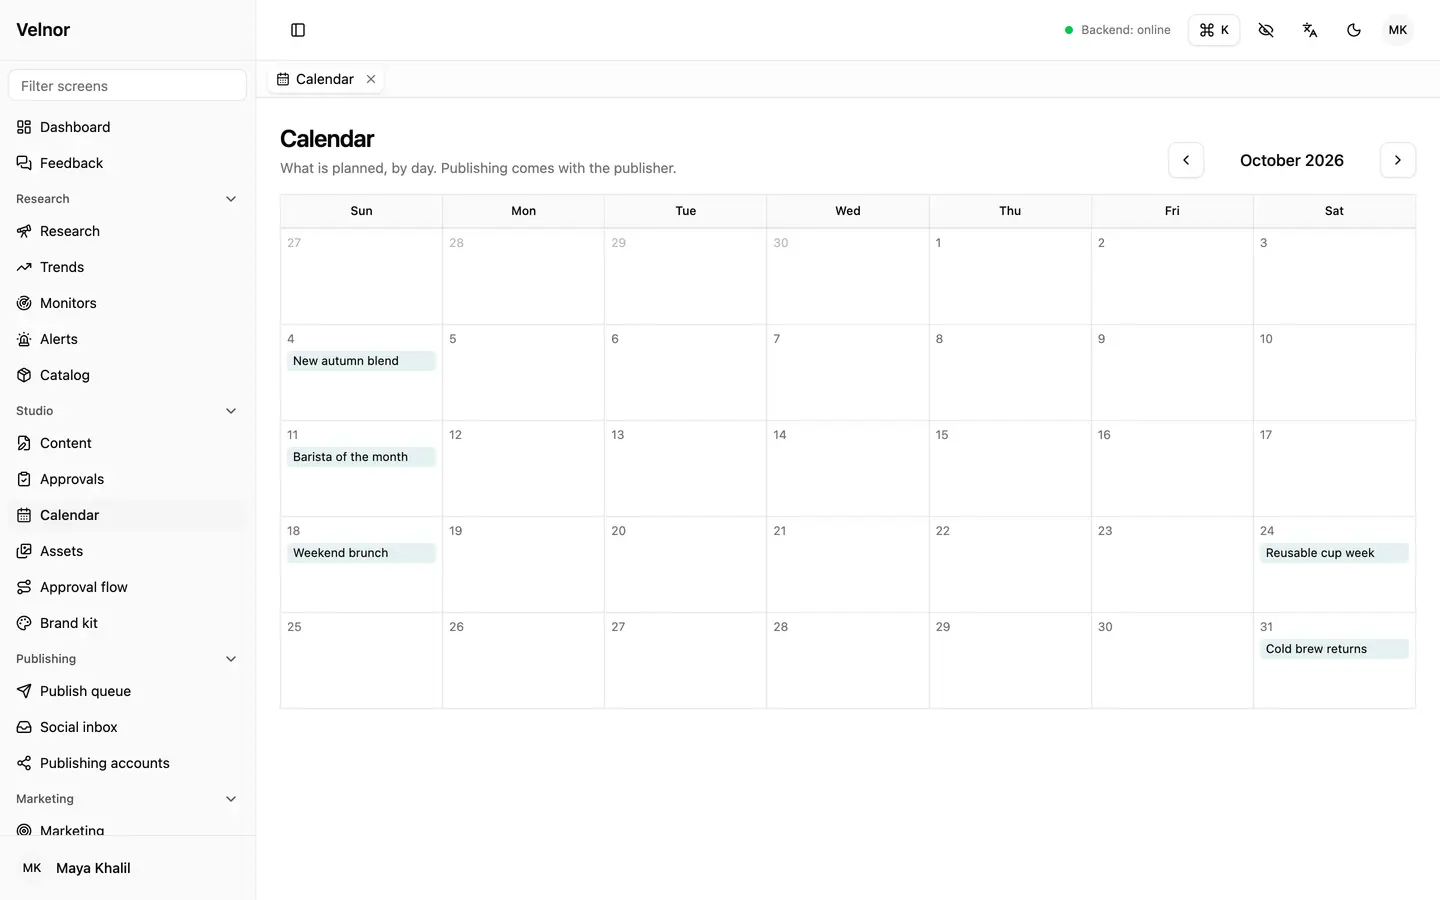Click the Sat column header
This screenshot has width=1440, height=900.
point(1334,211)
